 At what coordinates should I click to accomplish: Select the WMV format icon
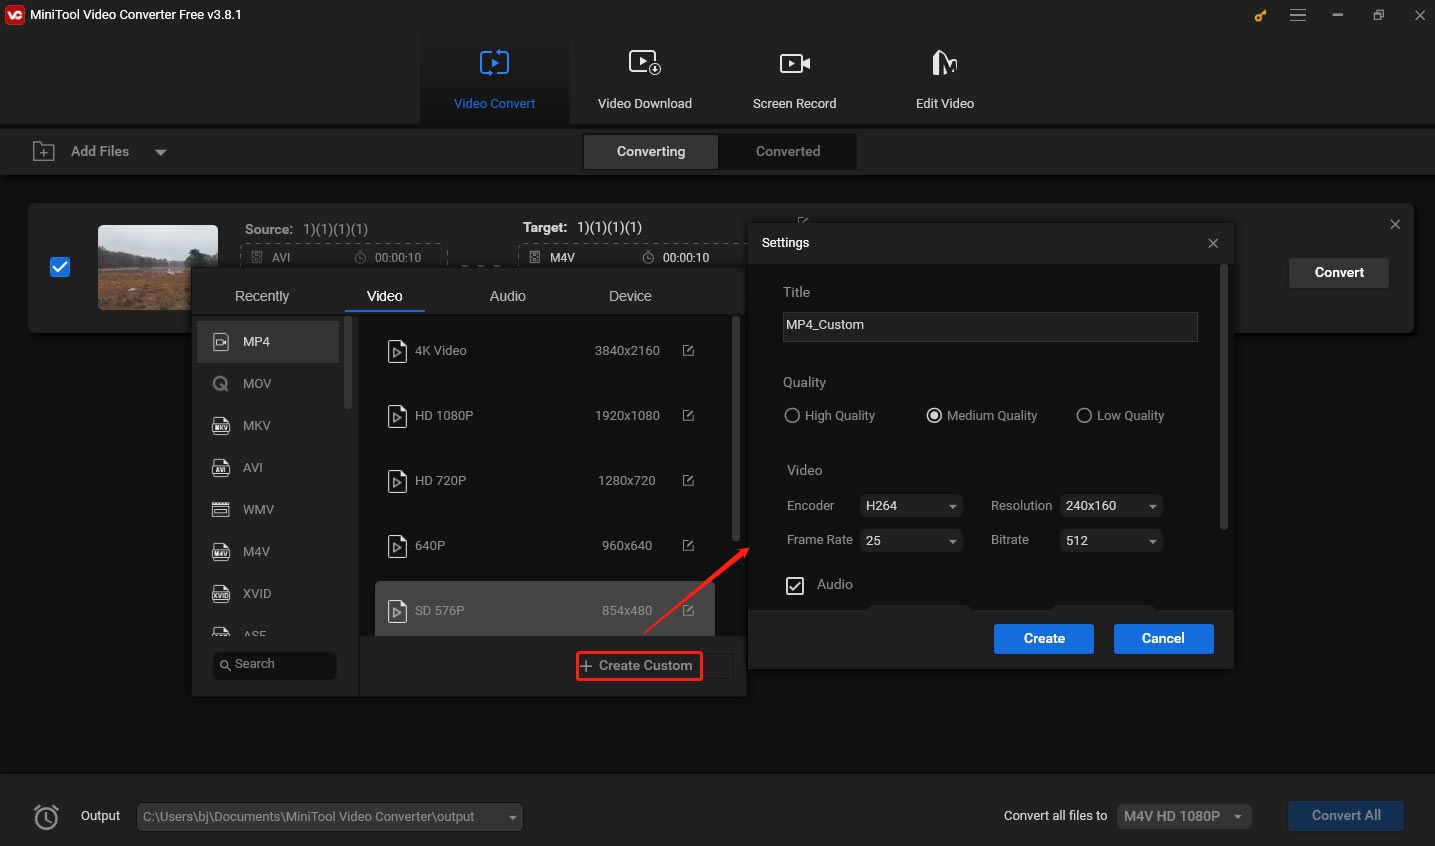click(221, 510)
